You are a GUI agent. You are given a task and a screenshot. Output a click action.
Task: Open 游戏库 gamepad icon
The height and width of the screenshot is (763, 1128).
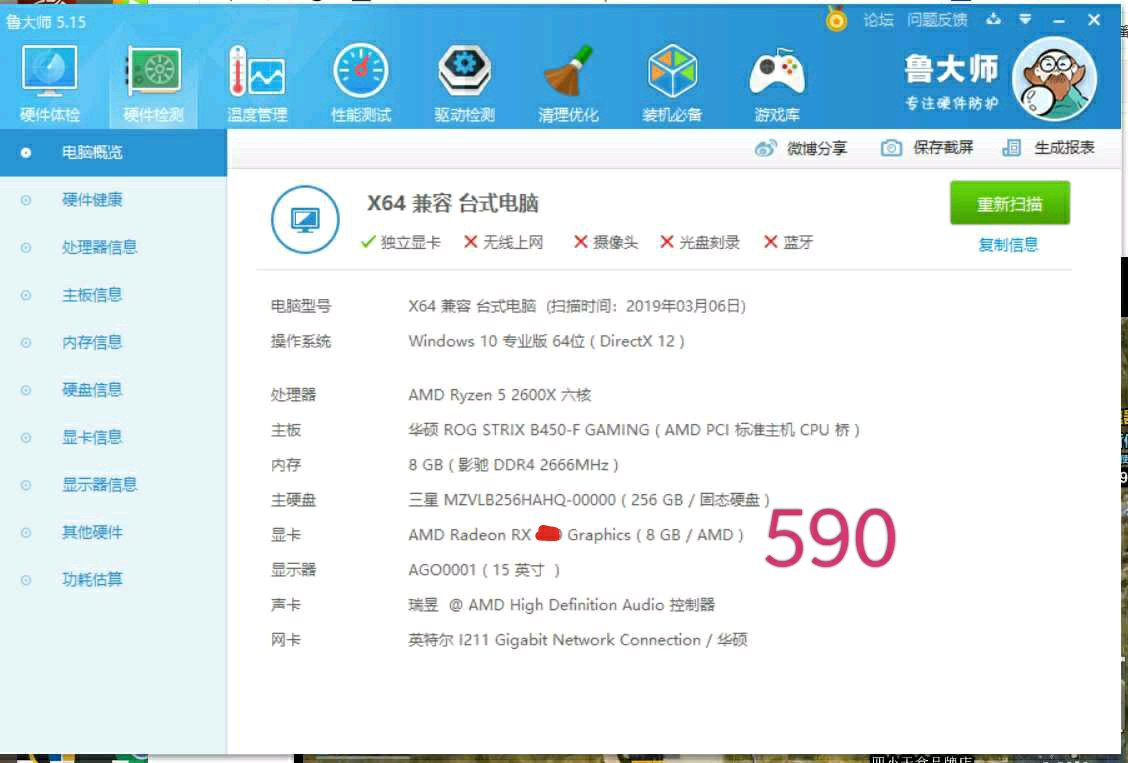[777, 83]
